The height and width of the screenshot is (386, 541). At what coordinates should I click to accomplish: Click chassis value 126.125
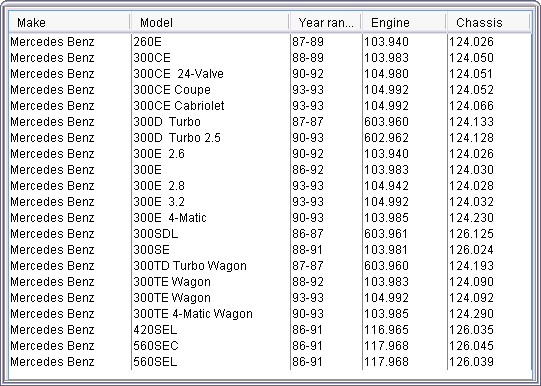(471, 234)
